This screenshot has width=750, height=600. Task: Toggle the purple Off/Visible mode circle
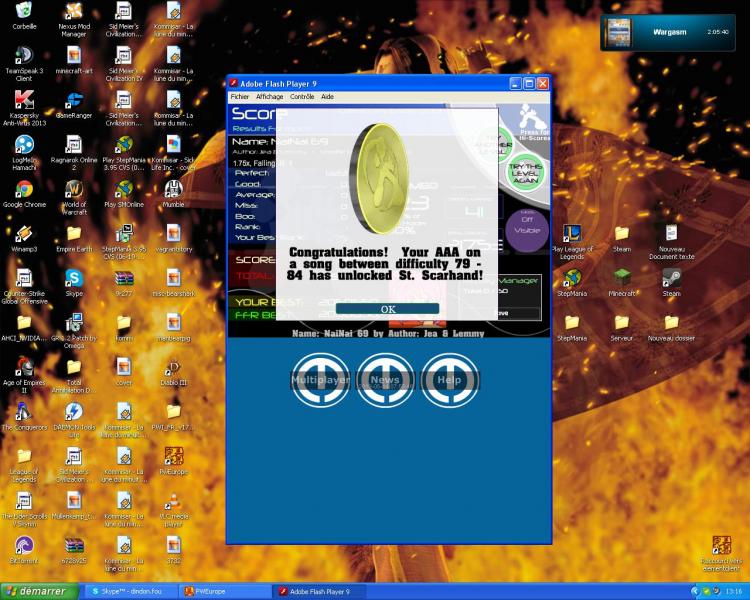coord(527,231)
